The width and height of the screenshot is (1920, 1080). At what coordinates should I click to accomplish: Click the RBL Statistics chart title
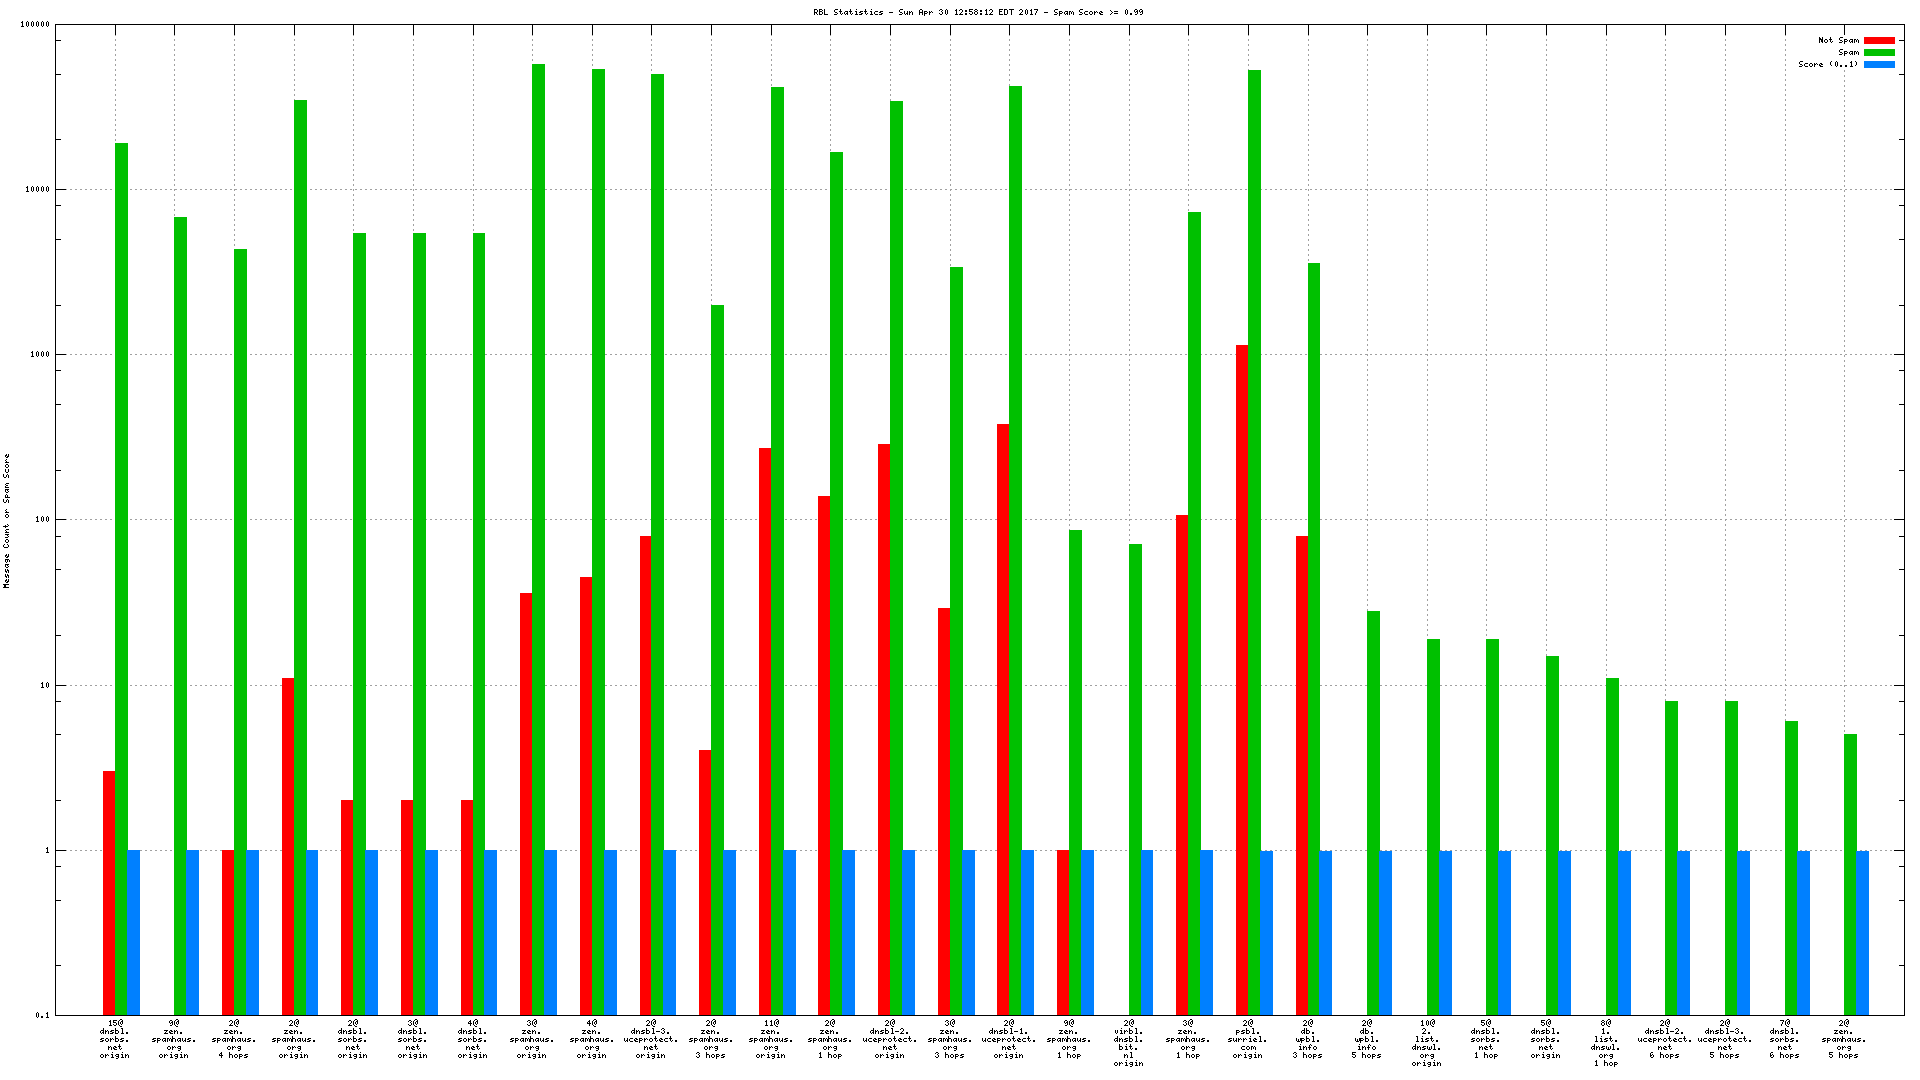point(978,12)
